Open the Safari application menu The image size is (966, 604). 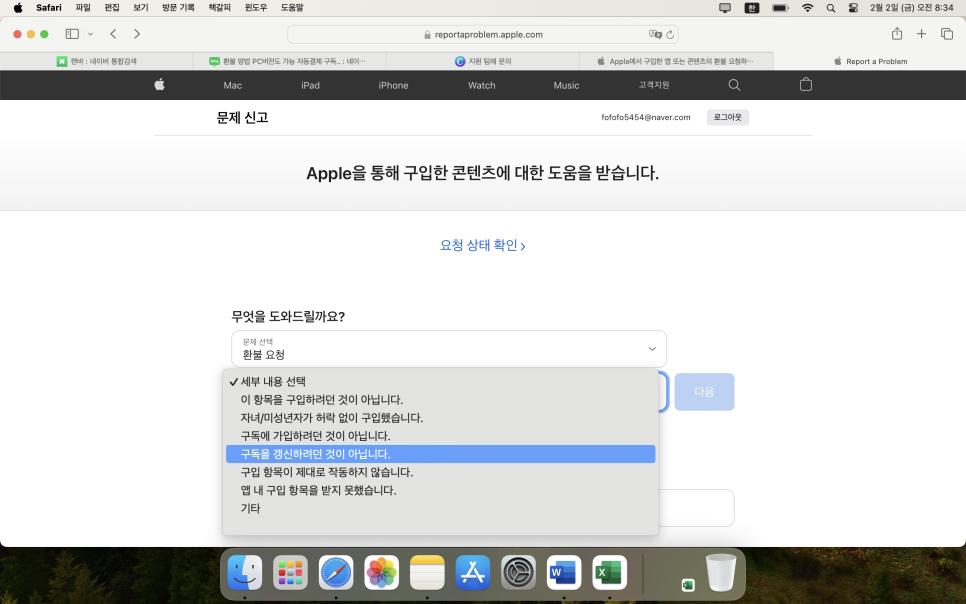tap(49, 8)
